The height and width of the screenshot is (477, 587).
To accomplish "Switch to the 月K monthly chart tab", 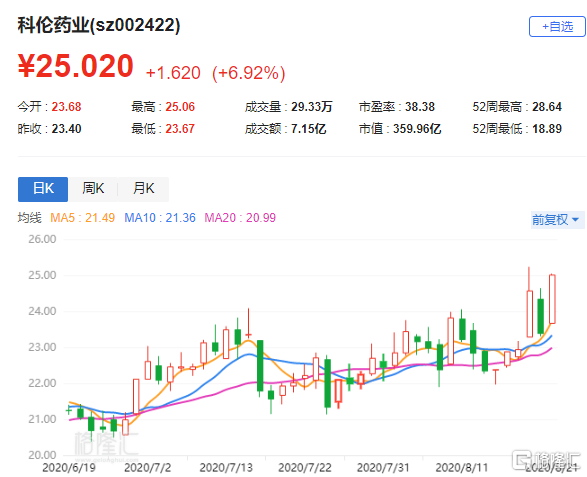I will 144,189.
